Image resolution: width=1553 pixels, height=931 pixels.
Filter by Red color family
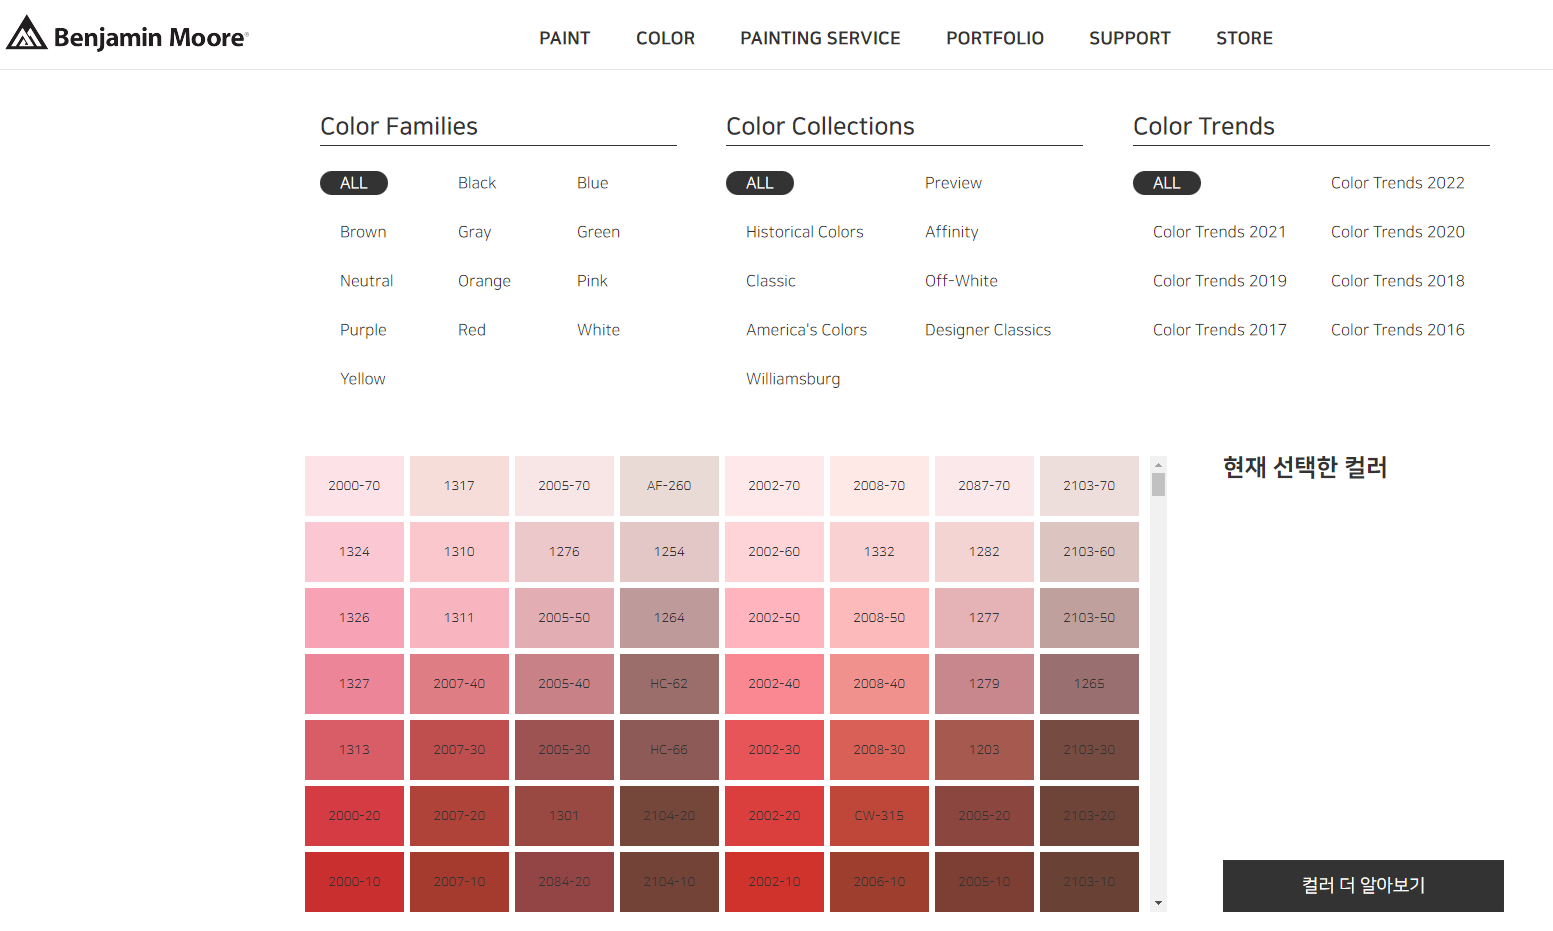[472, 330]
